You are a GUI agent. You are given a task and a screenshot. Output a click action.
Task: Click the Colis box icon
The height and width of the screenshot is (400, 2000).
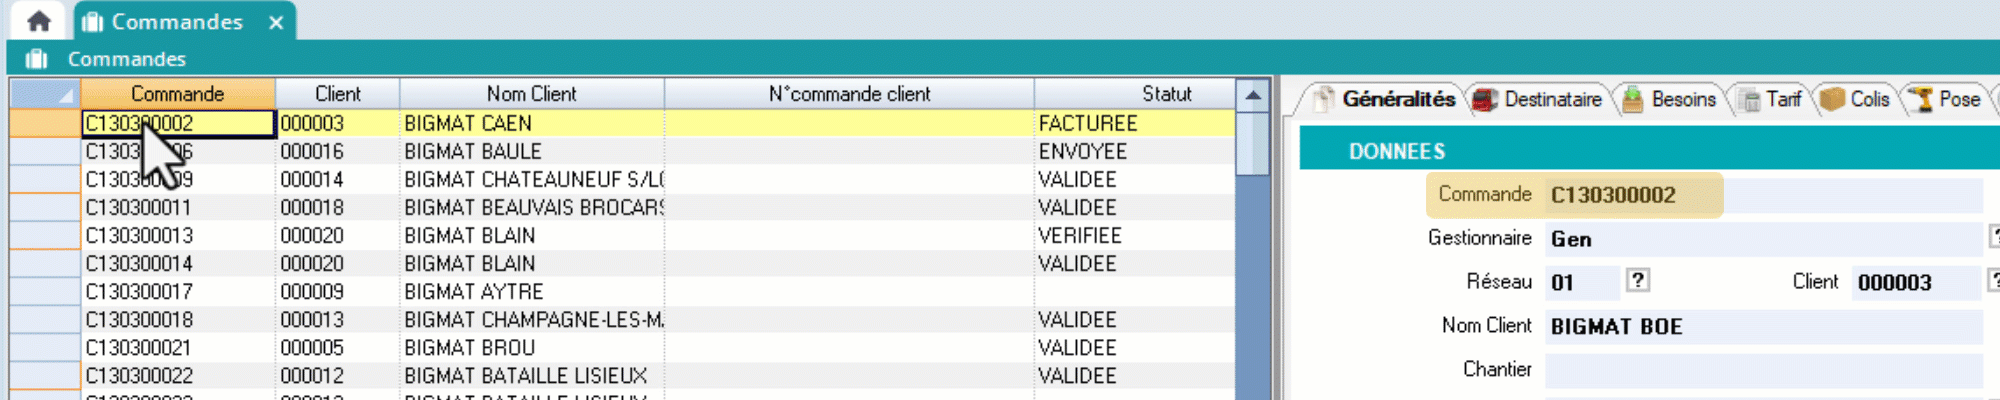click(1832, 100)
